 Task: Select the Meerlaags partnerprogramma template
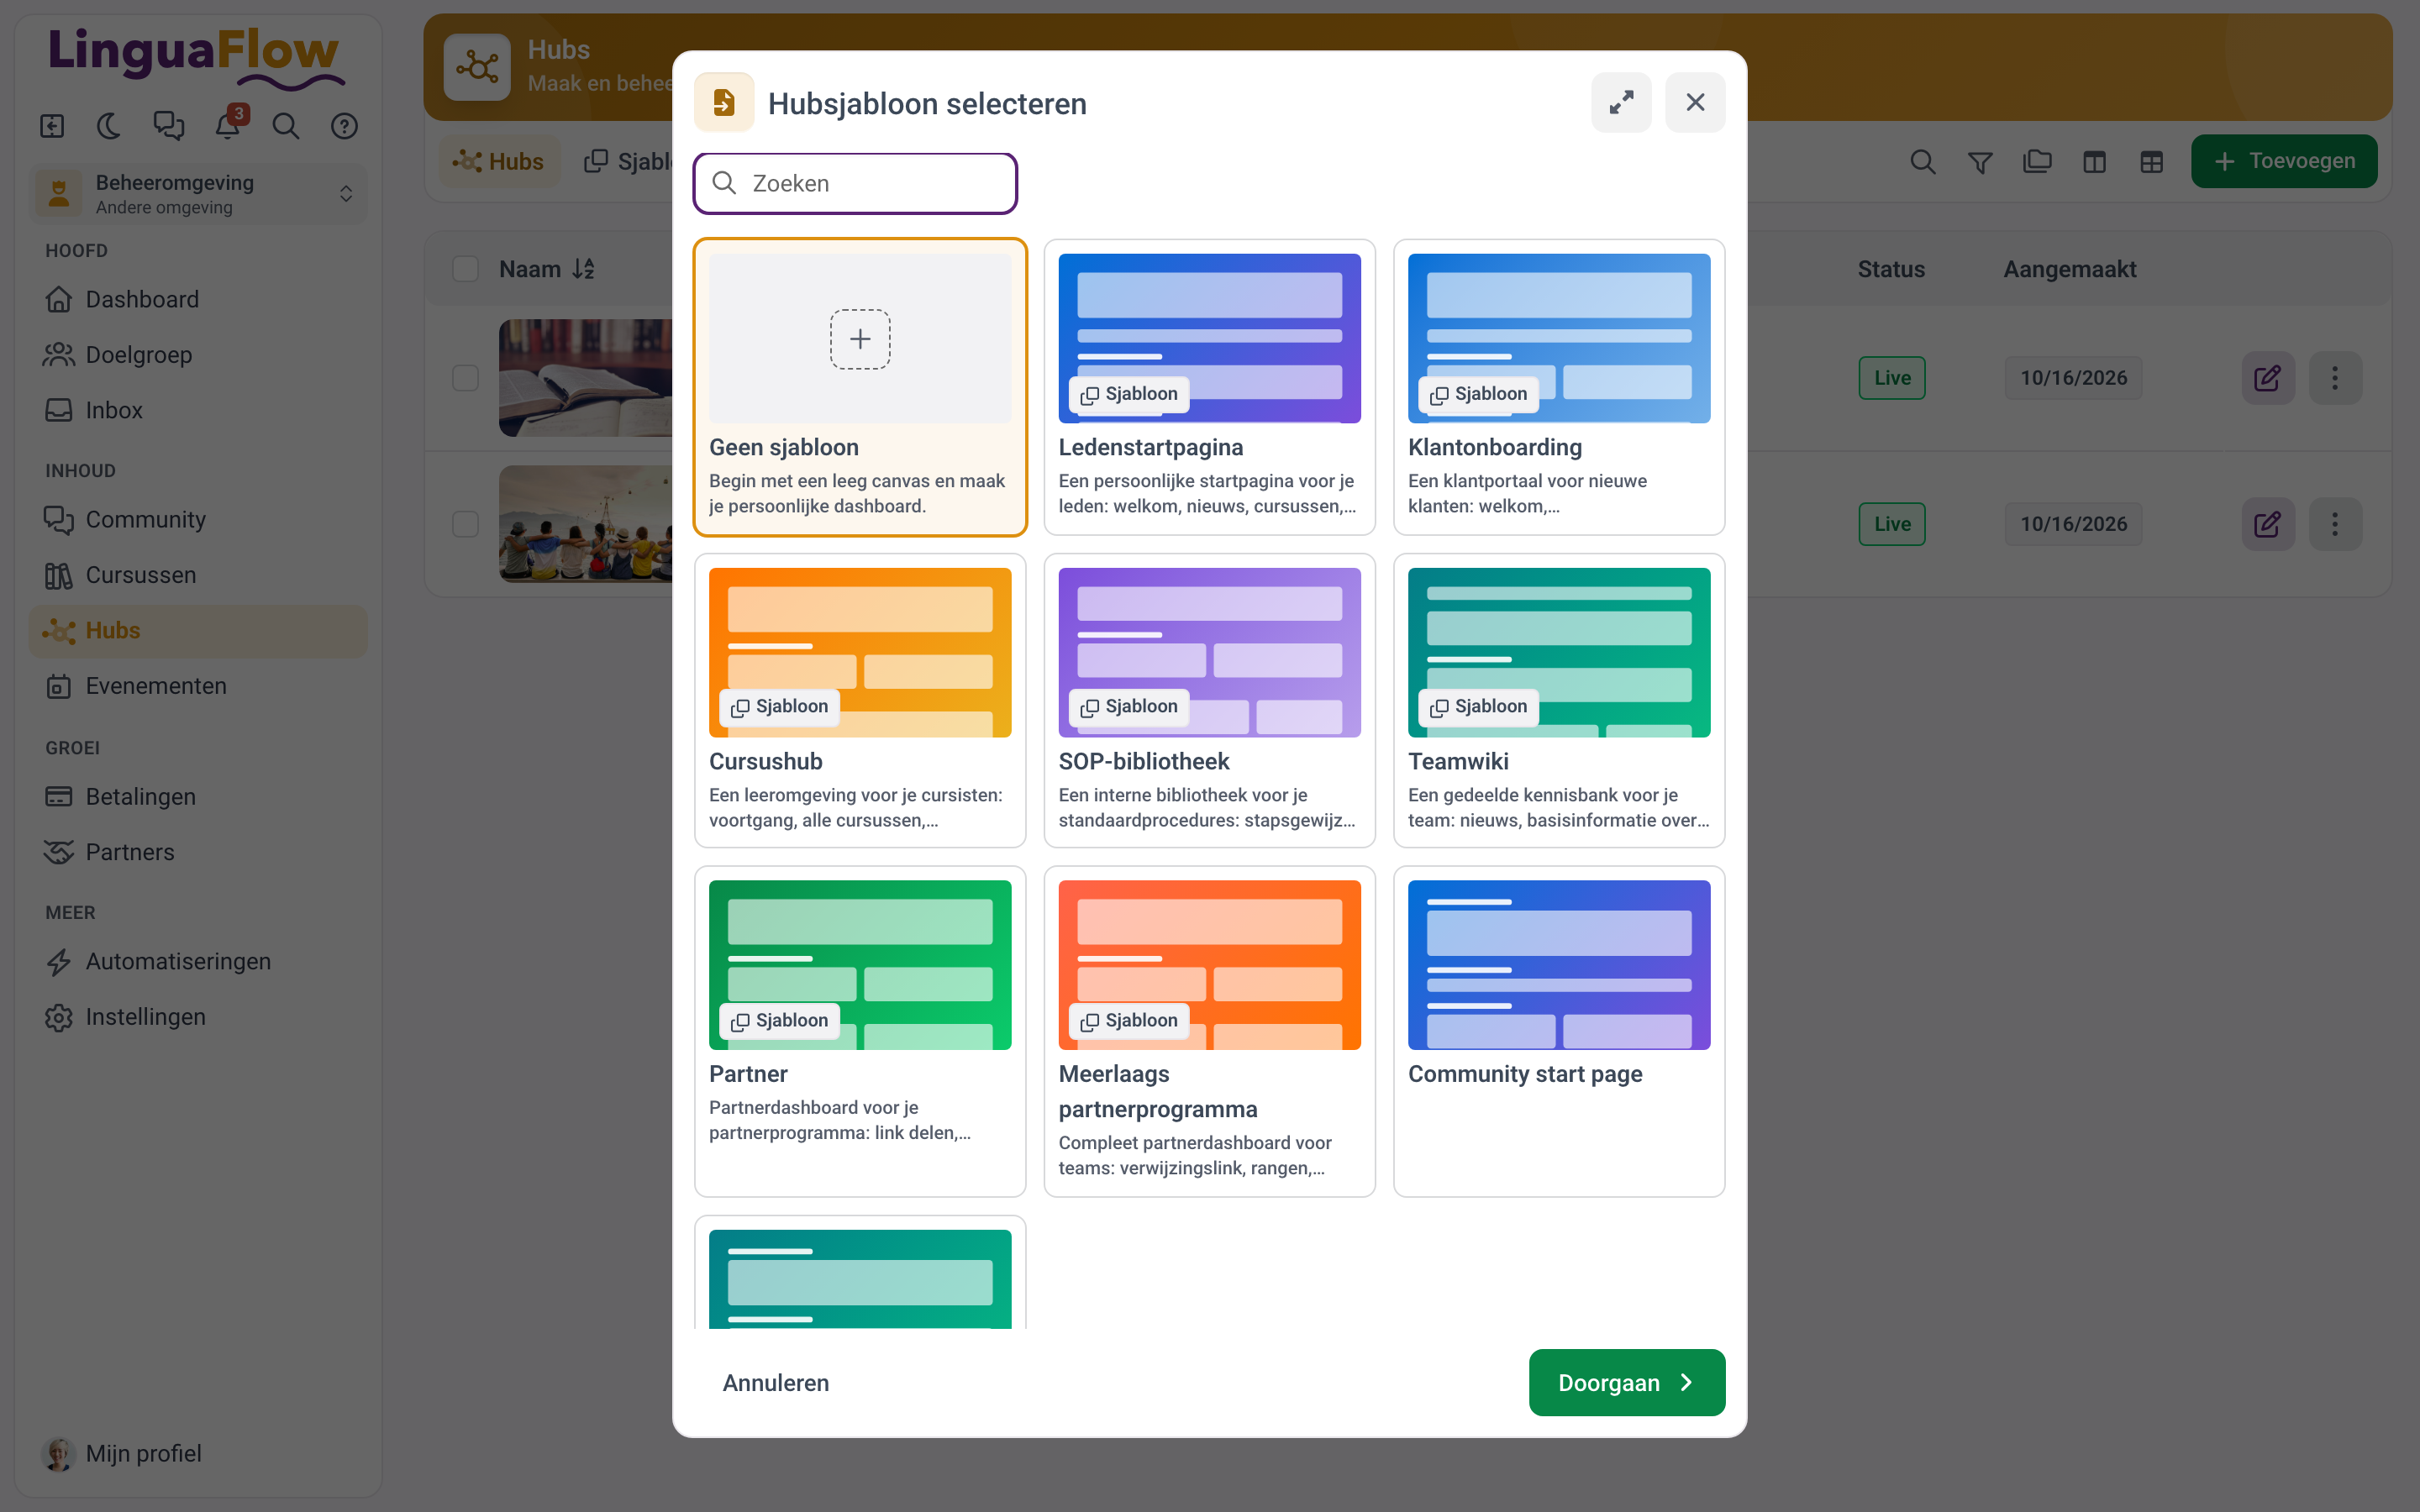pos(1209,1031)
